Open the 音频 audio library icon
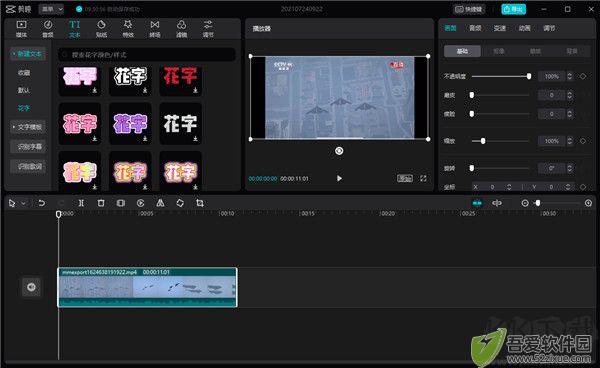600x368 pixels. point(48,29)
